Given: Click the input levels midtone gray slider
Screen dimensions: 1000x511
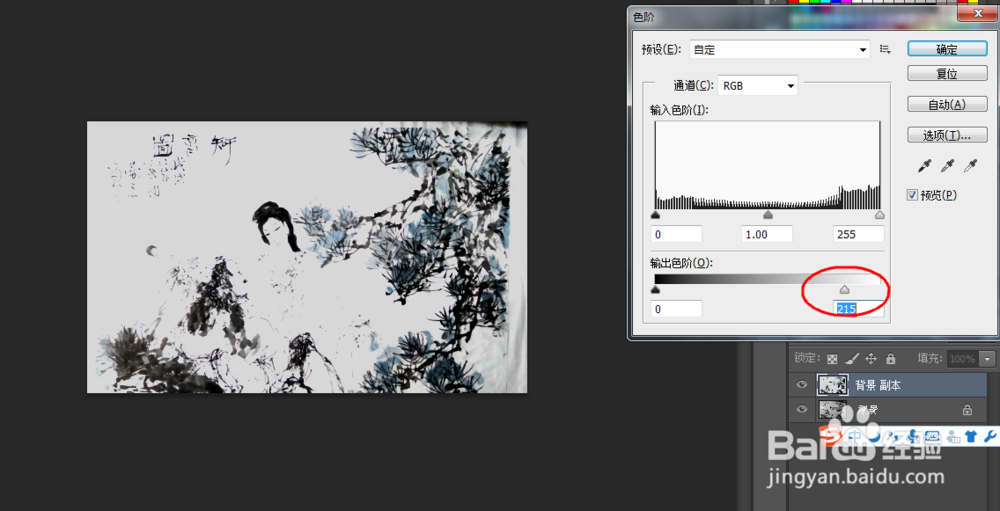Looking at the screenshot, I should click(768, 215).
